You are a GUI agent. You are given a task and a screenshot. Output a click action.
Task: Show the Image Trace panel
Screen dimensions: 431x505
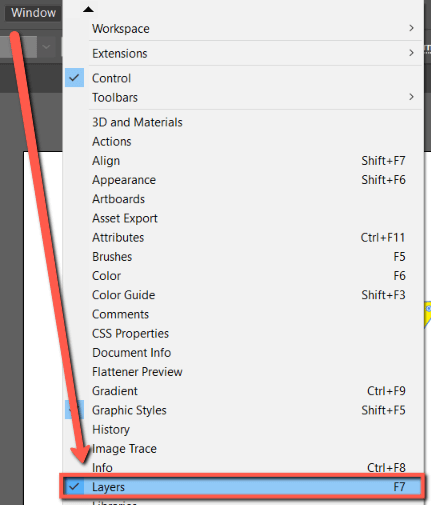124,449
